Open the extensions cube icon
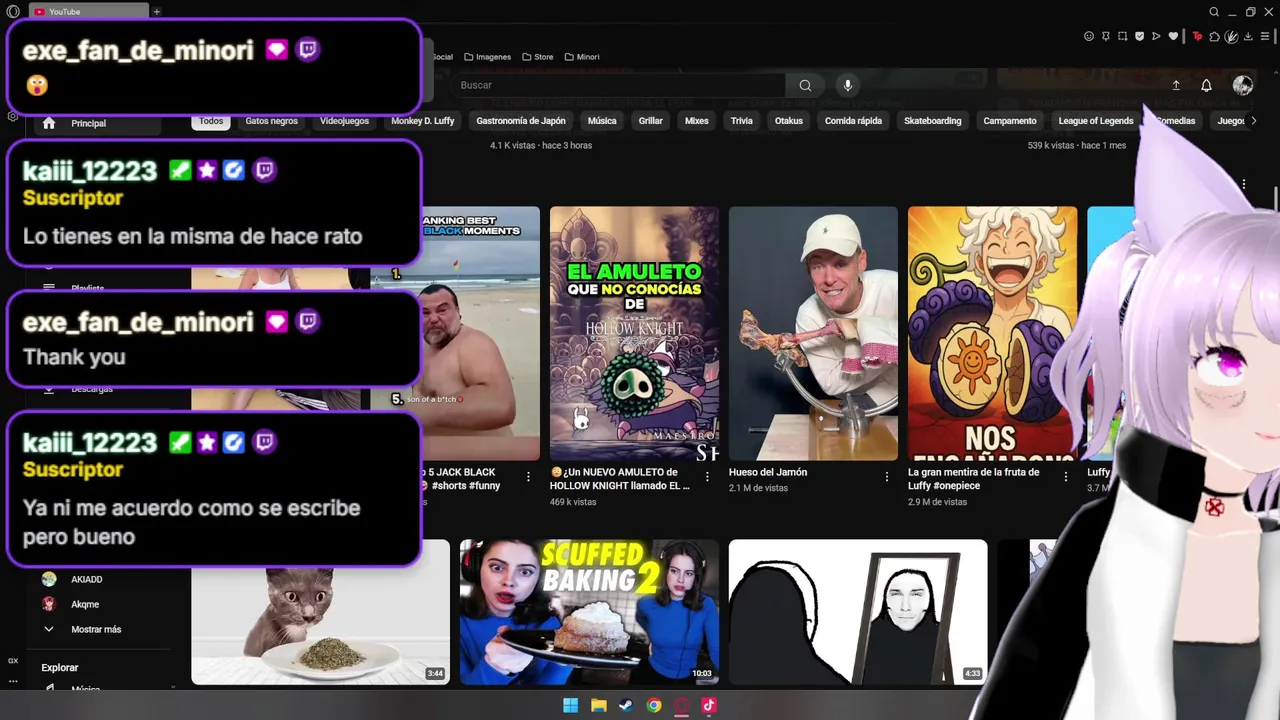Screen dimensions: 1280x720 tap(1214, 36)
